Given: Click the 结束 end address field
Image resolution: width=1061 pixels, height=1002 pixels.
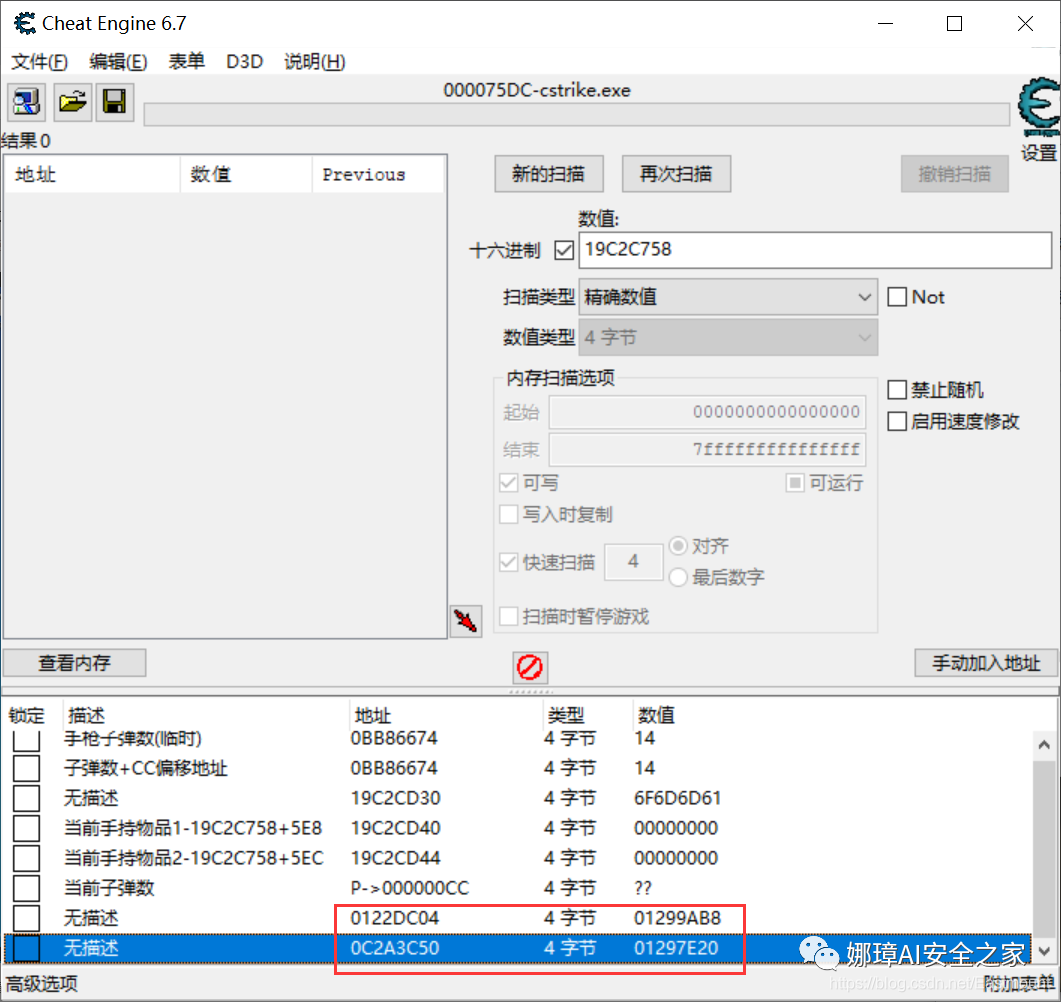Looking at the screenshot, I should pos(707,449).
